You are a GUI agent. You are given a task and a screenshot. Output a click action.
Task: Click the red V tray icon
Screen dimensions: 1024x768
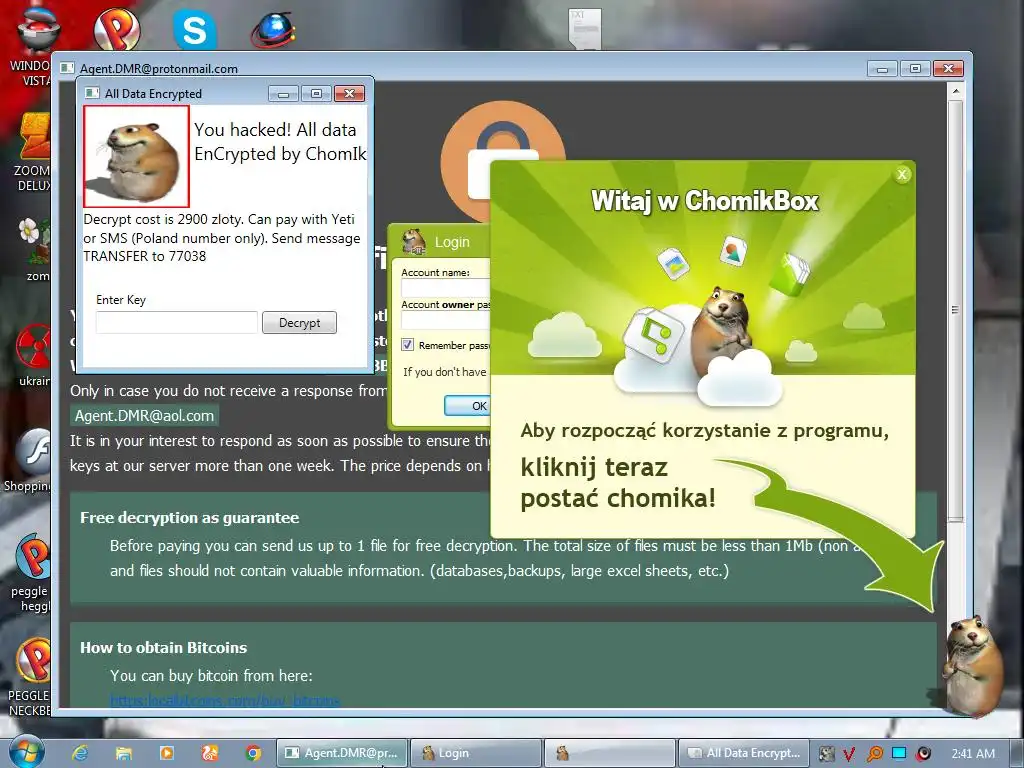[850, 754]
